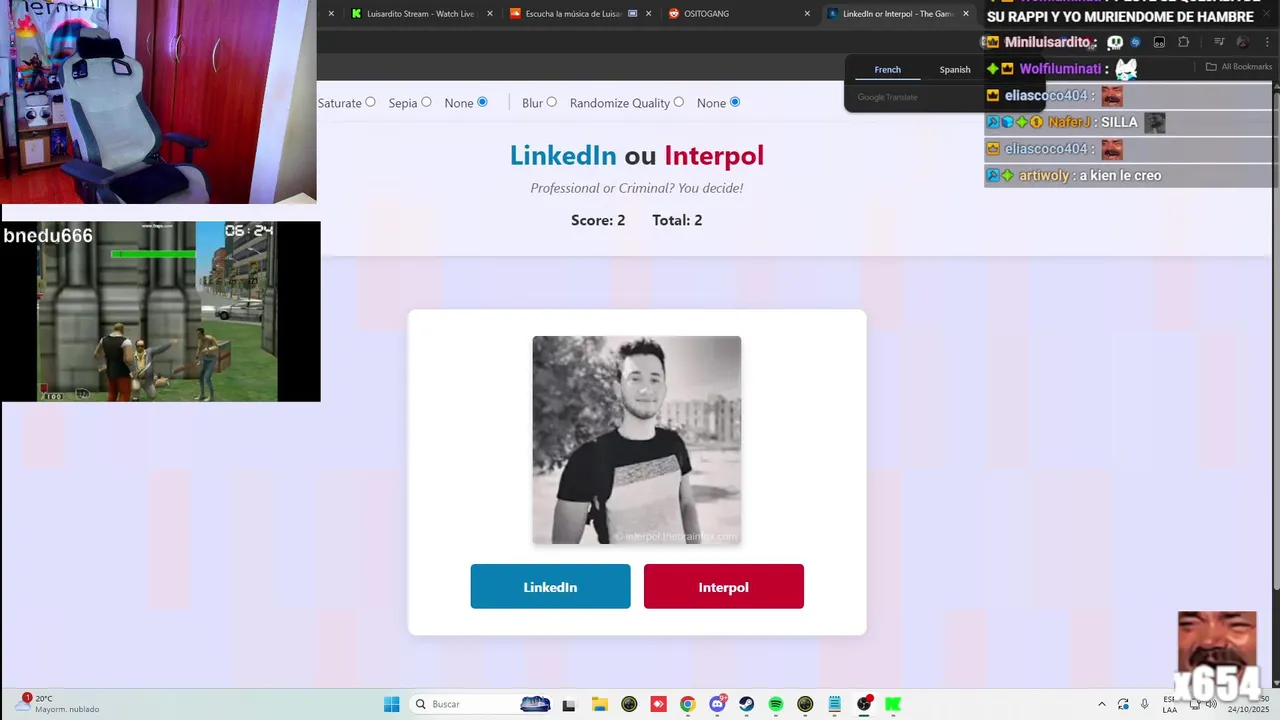1280x720 pixels.
Task: Click the chat username Wolfiluminati
Action: (1060, 69)
